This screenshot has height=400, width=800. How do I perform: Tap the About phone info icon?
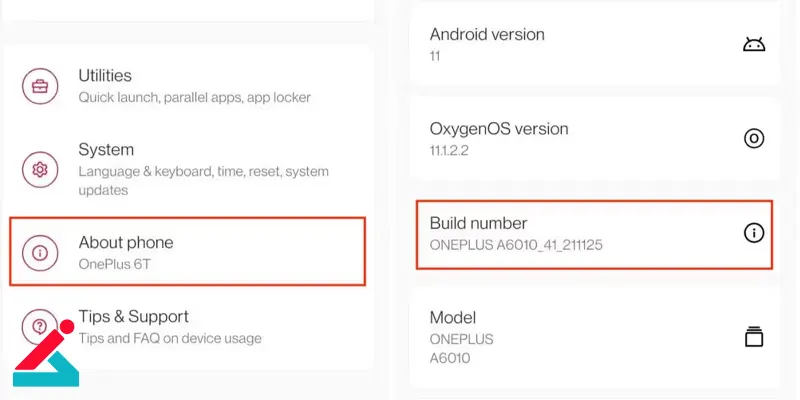point(41,252)
